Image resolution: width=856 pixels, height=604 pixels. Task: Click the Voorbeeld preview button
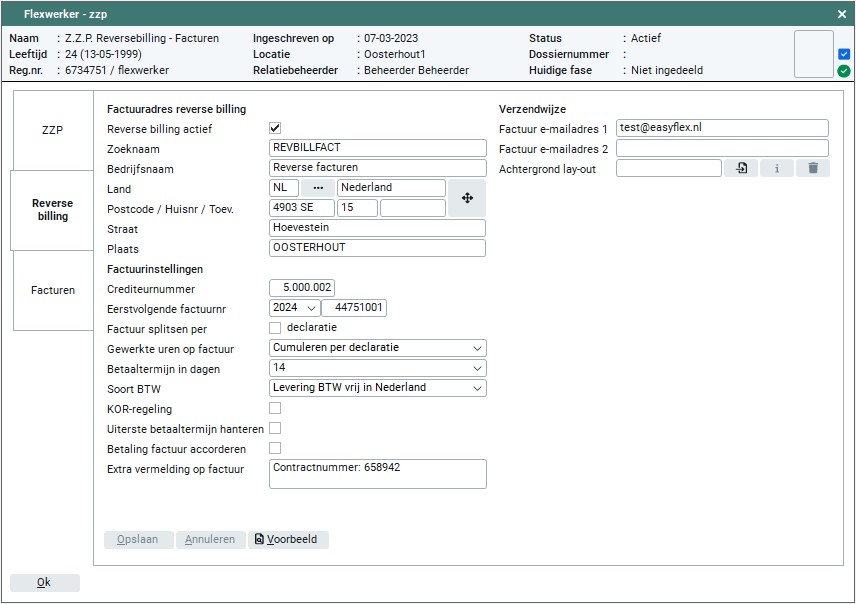pos(287,539)
